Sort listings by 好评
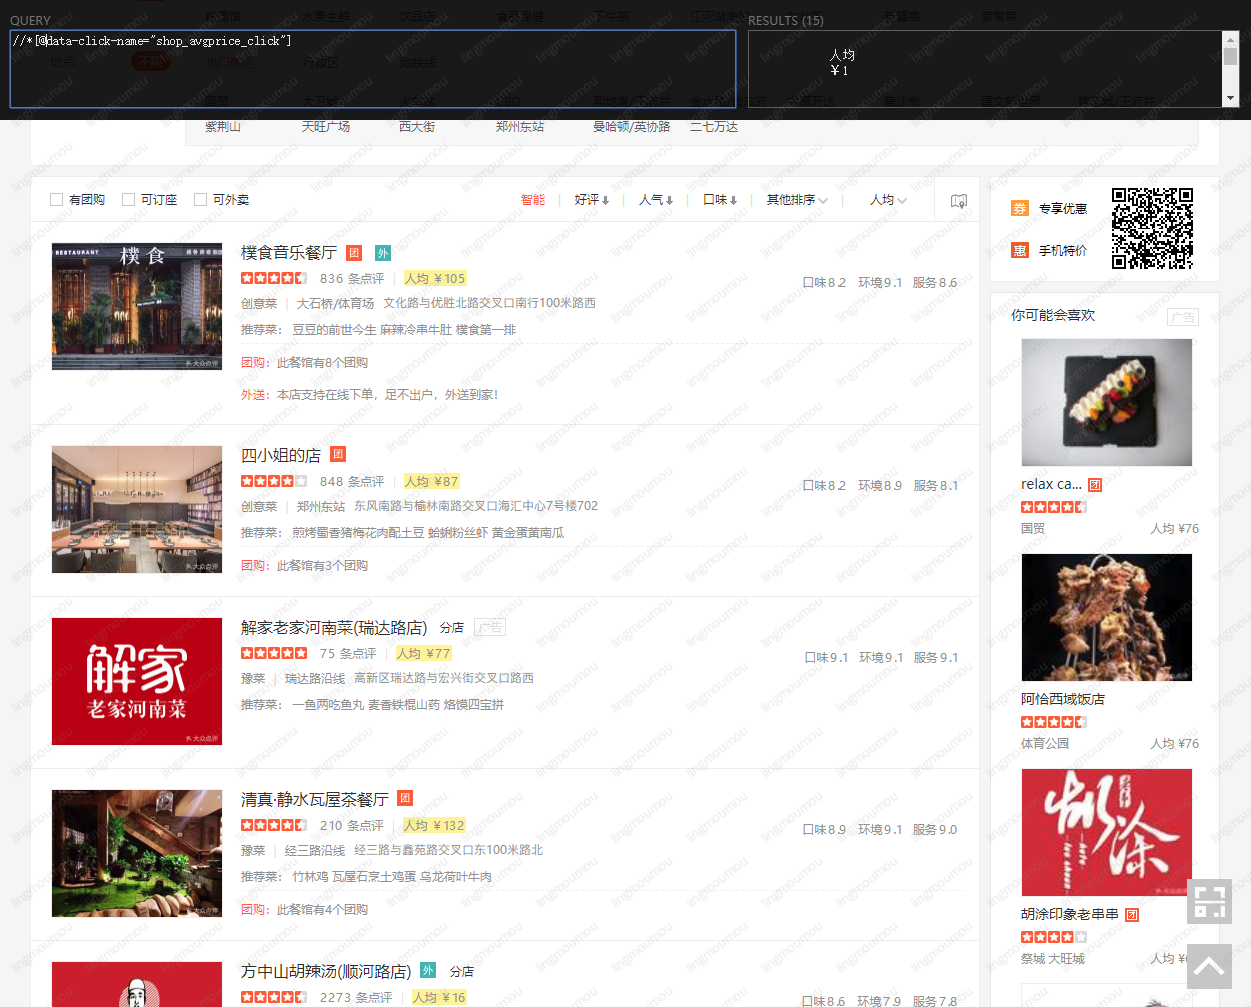Screen dimensions: 1251x1007 click(591, 200)
